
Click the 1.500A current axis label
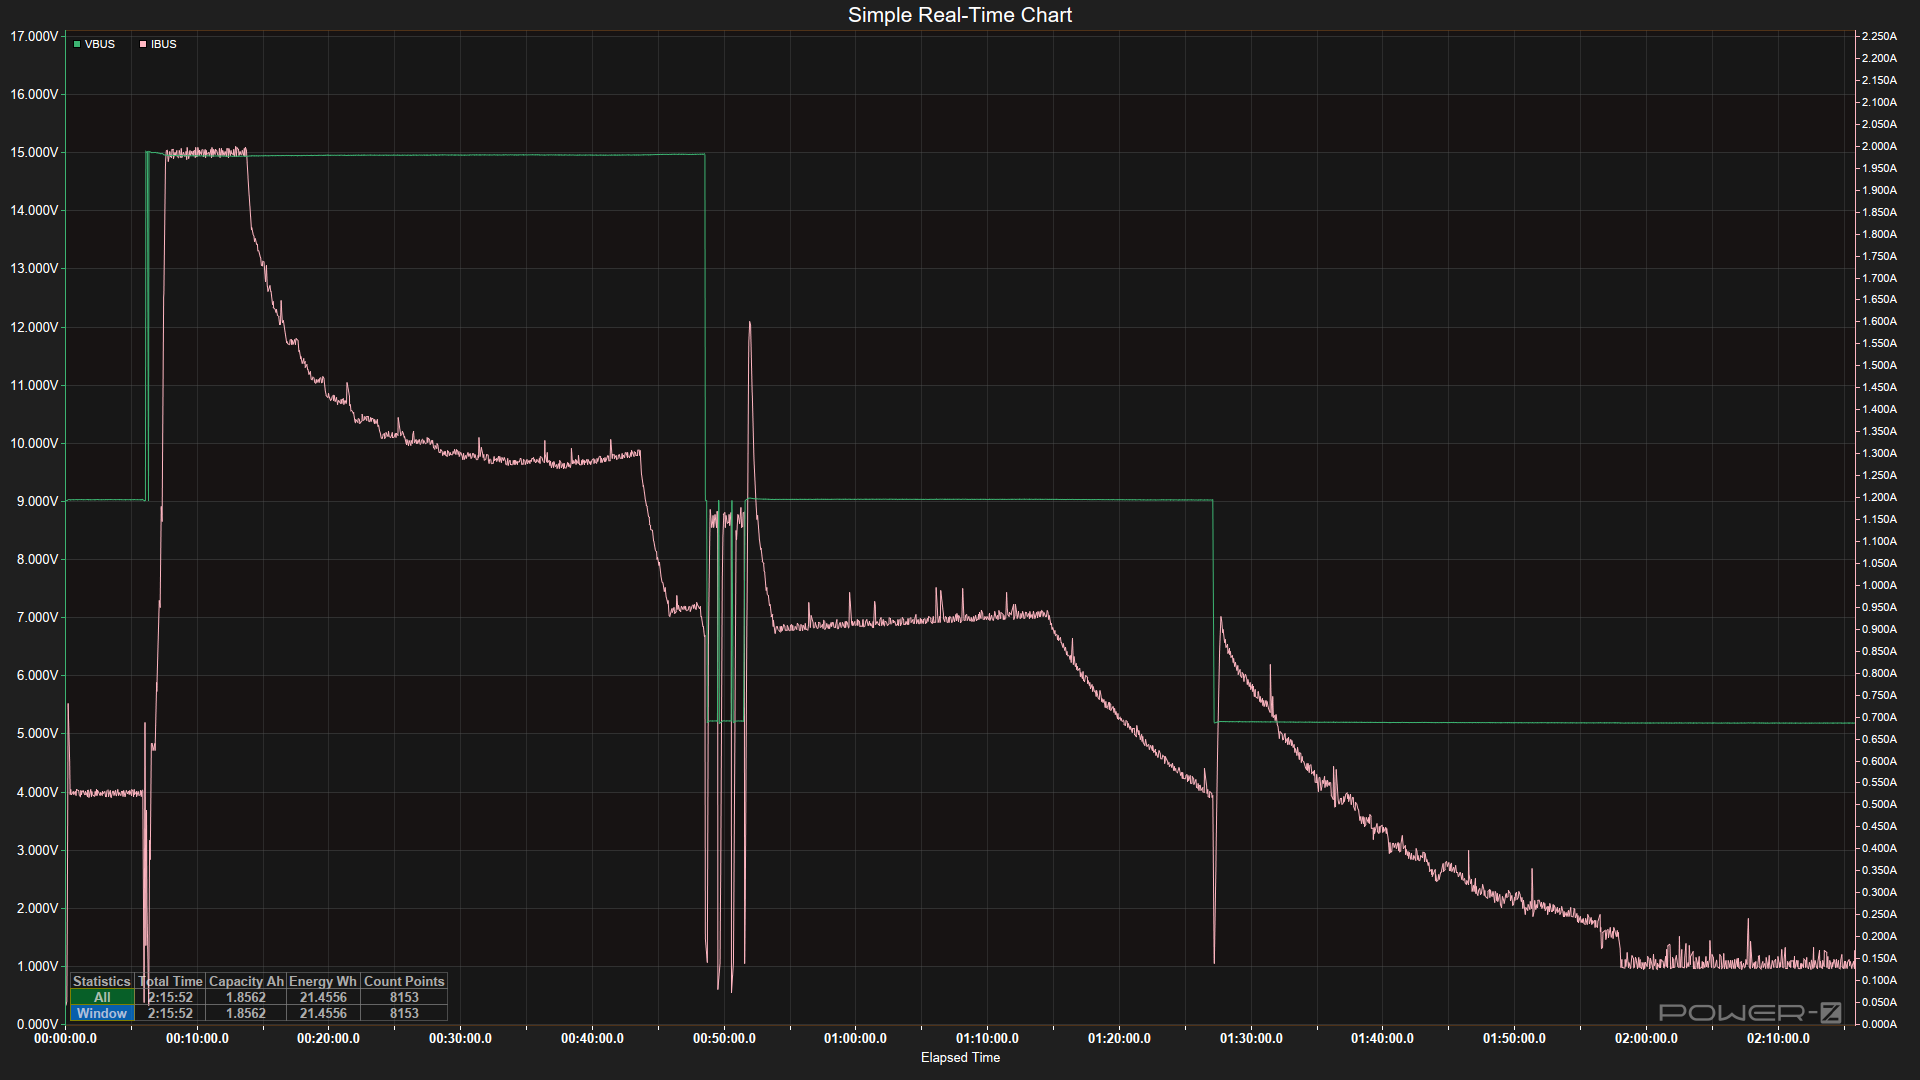pyautogui.click(x=1879, y=365)
